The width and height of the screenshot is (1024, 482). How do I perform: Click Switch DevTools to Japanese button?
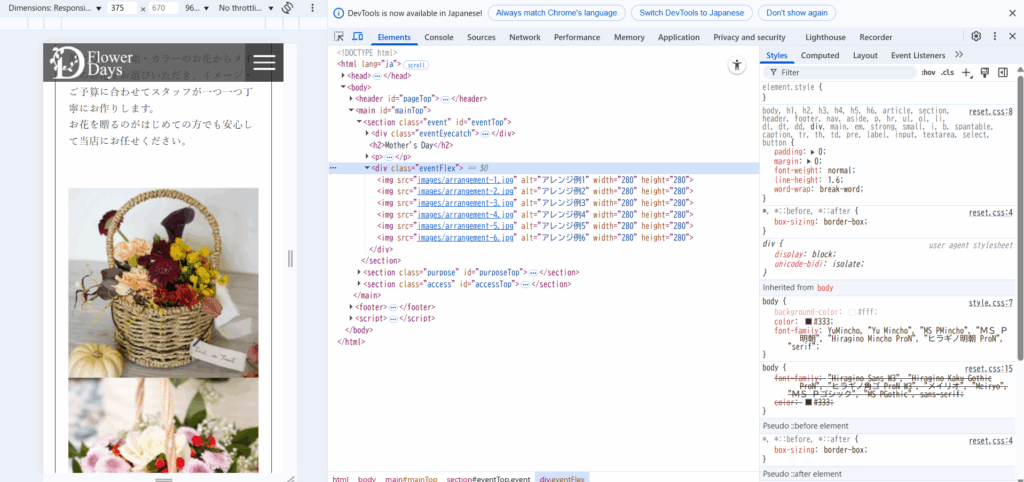click(692, 13)
